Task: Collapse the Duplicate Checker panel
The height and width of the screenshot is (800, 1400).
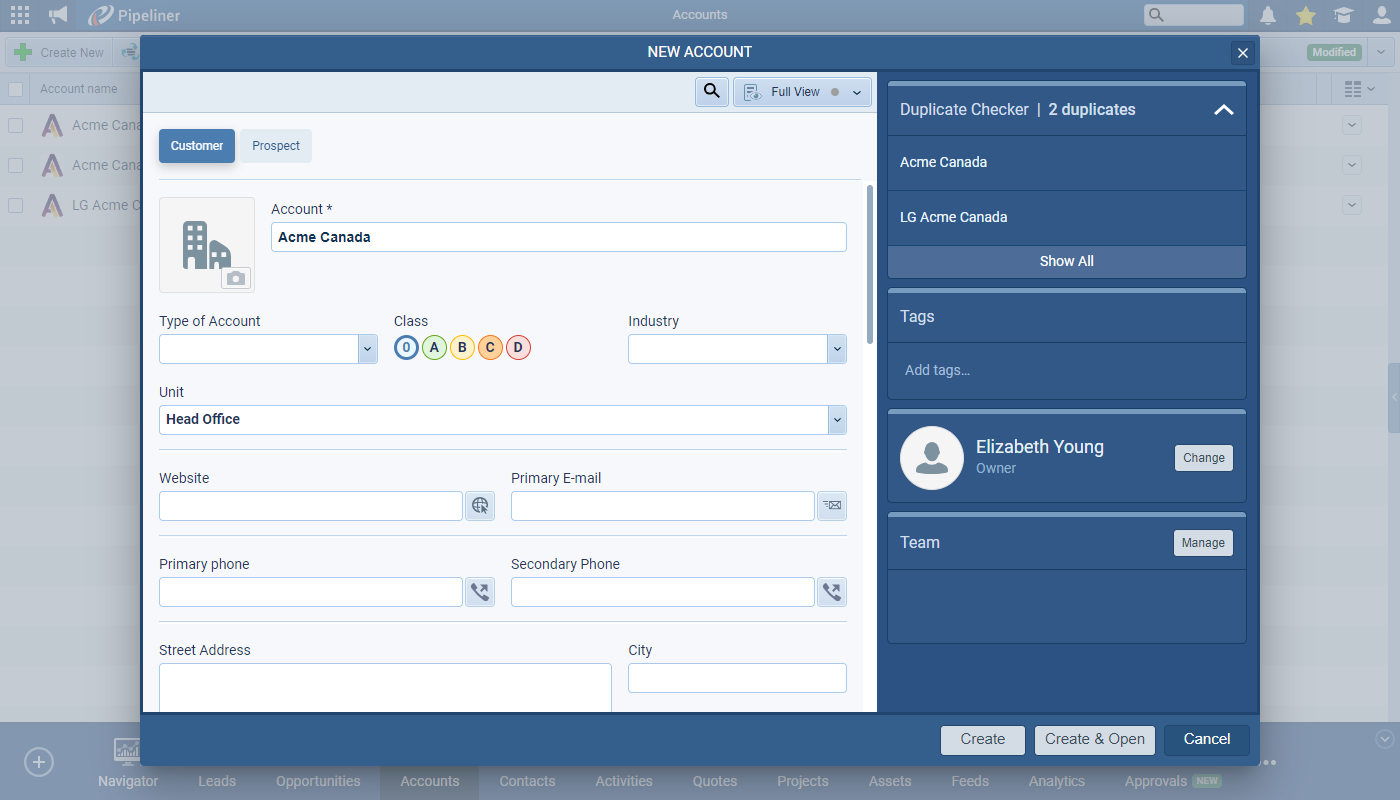Action: 1223,110
